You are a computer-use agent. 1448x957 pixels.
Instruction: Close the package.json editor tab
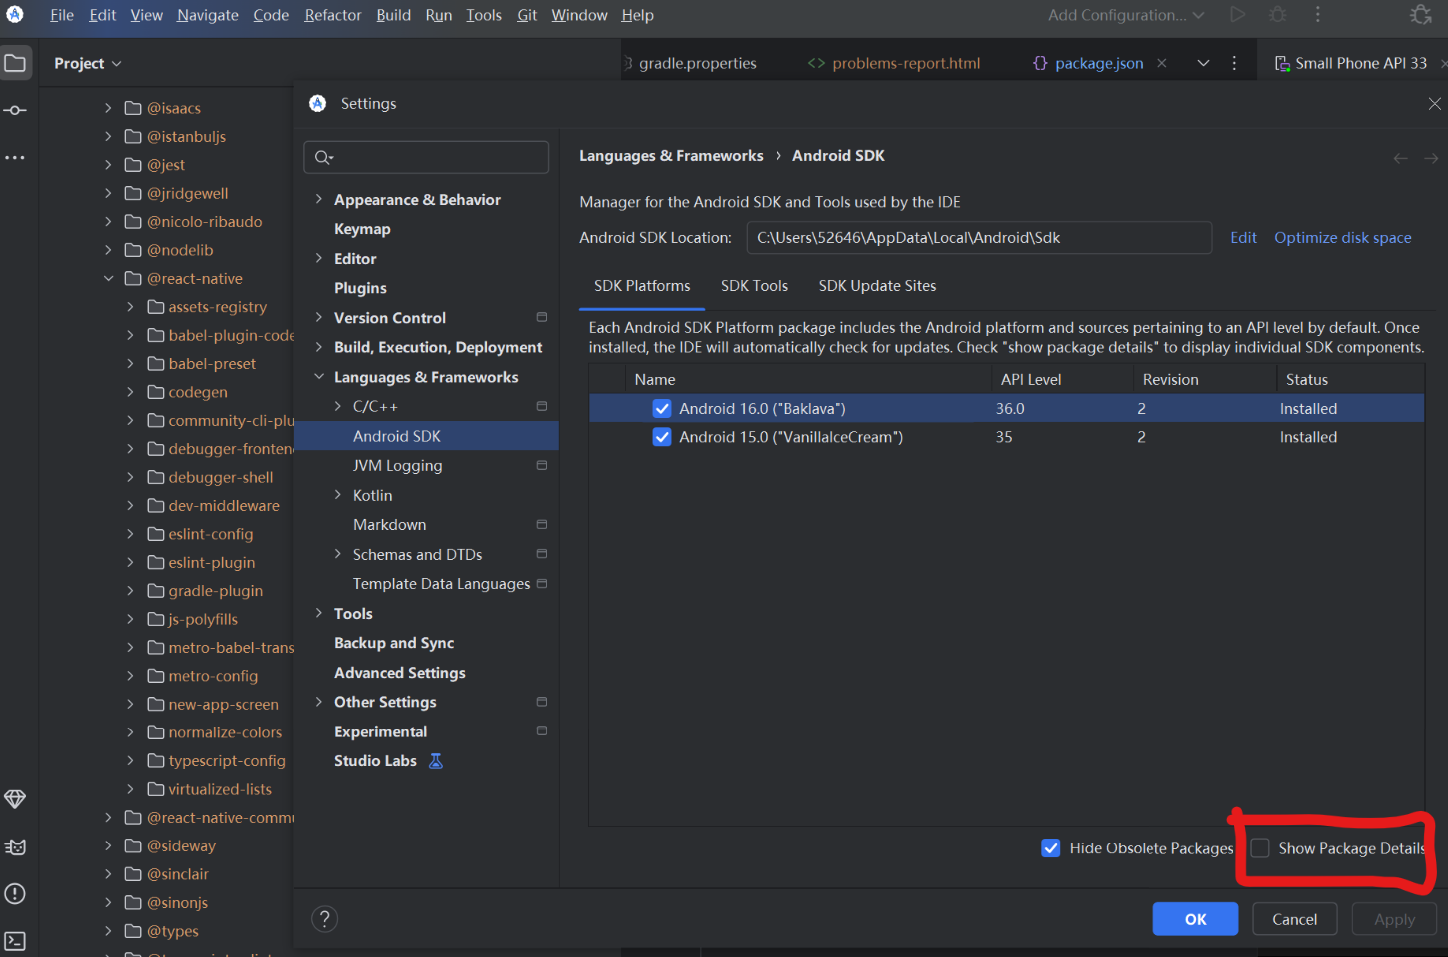coord(1162,63)
